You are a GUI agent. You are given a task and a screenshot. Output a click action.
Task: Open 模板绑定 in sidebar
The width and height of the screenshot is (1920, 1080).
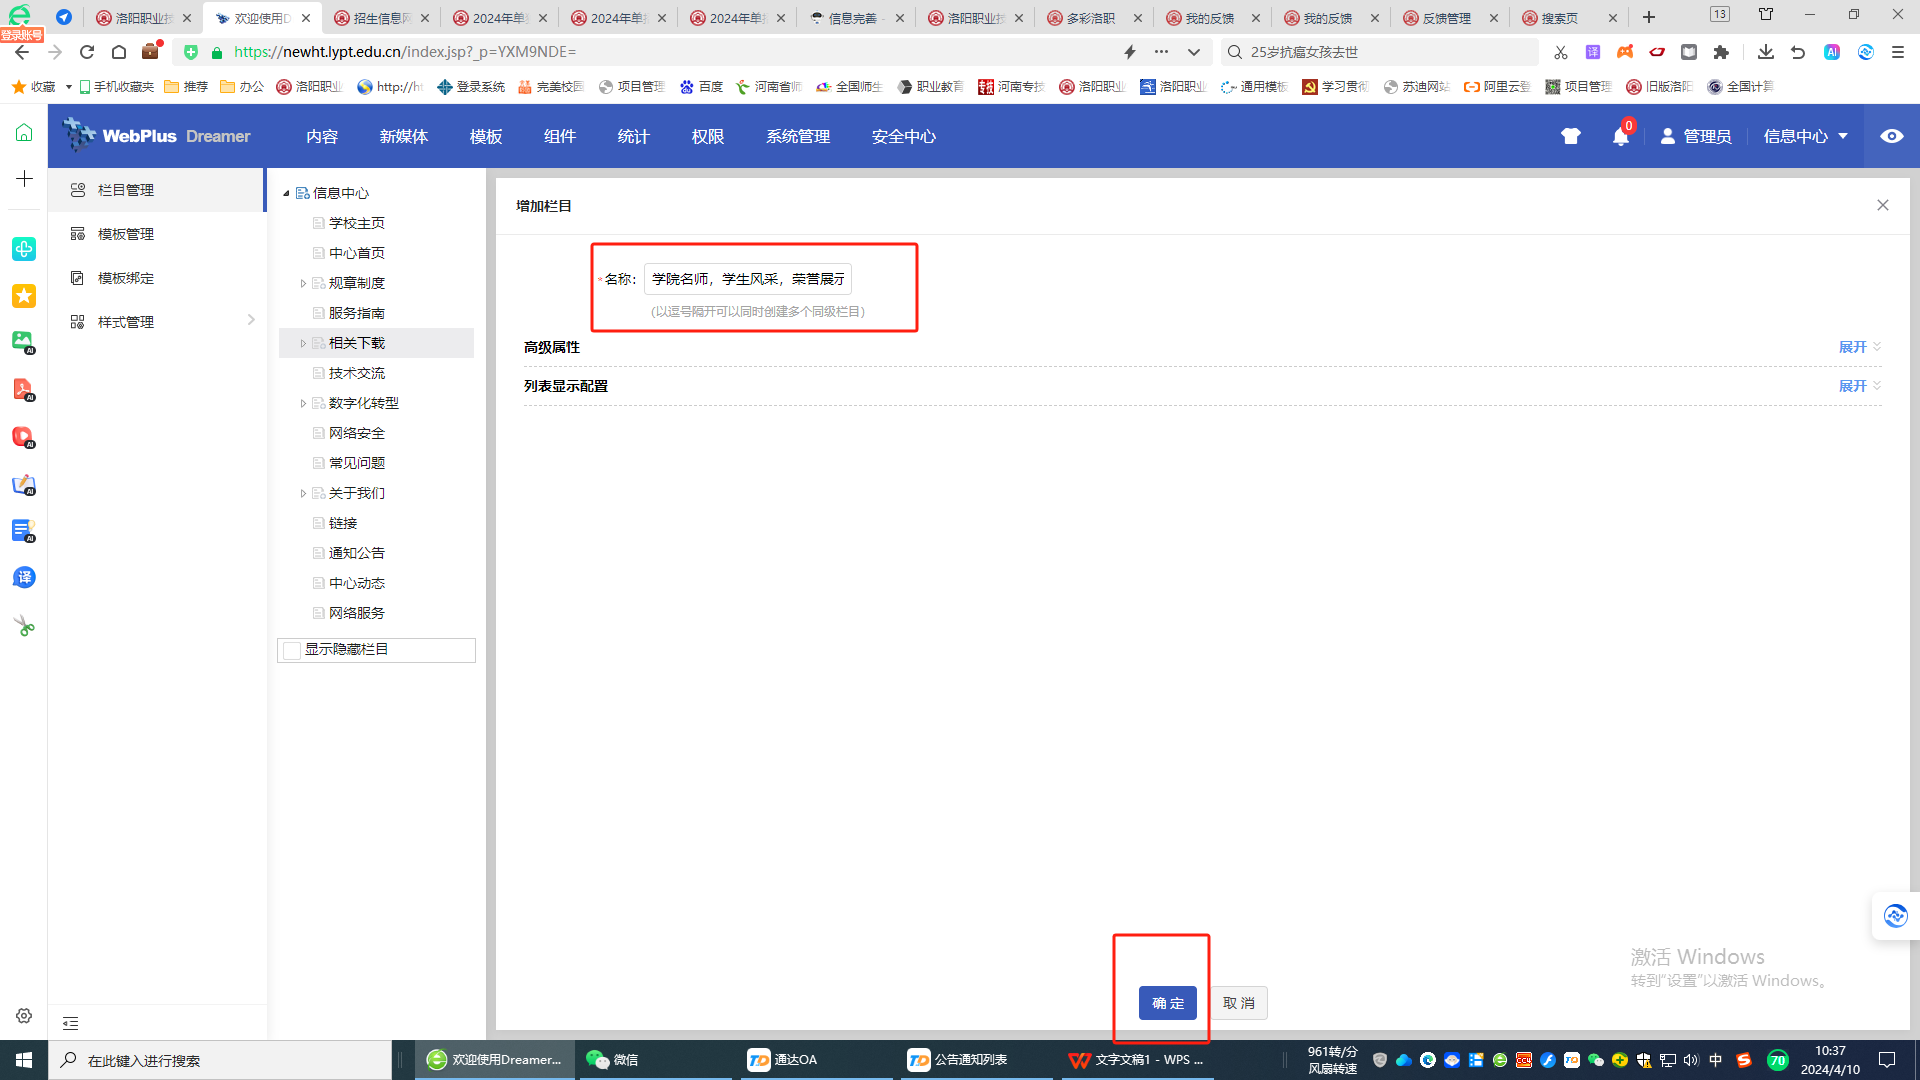tap(126, 278)
